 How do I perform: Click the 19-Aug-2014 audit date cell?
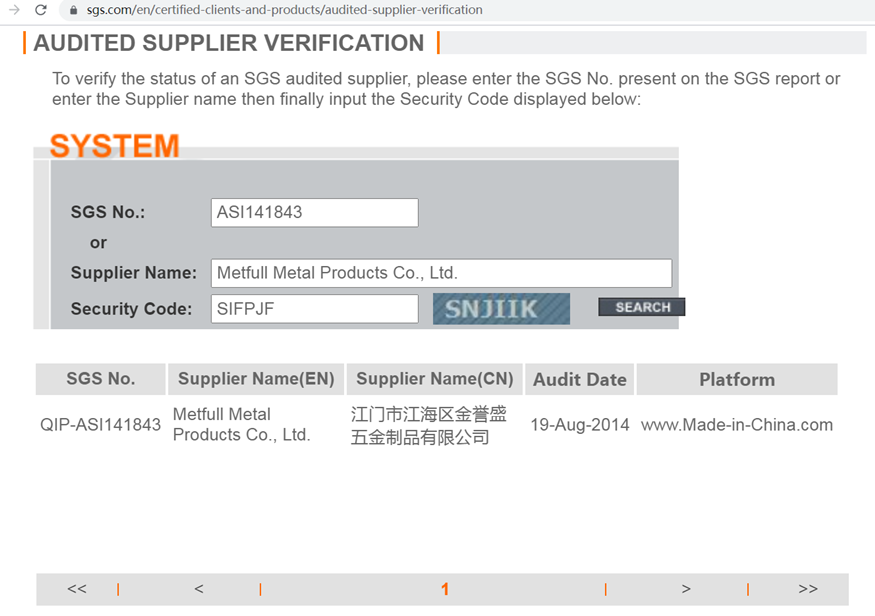point(580,425)
